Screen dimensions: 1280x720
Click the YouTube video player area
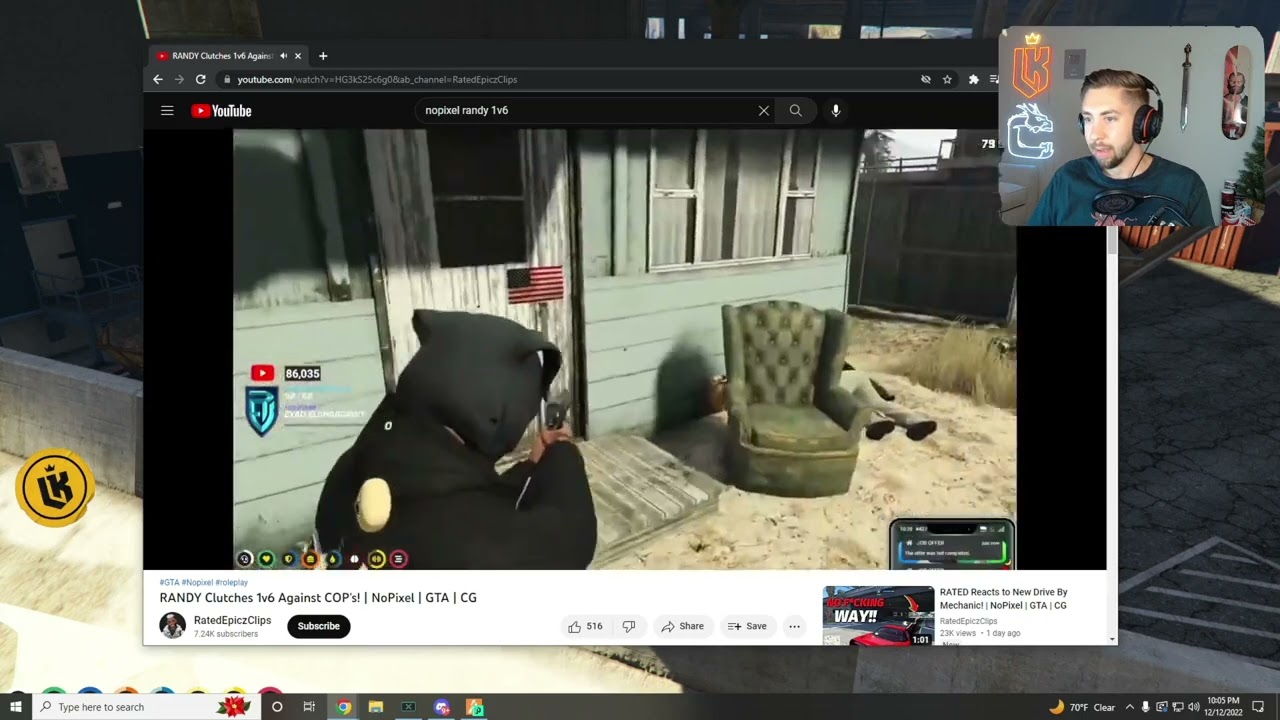point(625,350)
